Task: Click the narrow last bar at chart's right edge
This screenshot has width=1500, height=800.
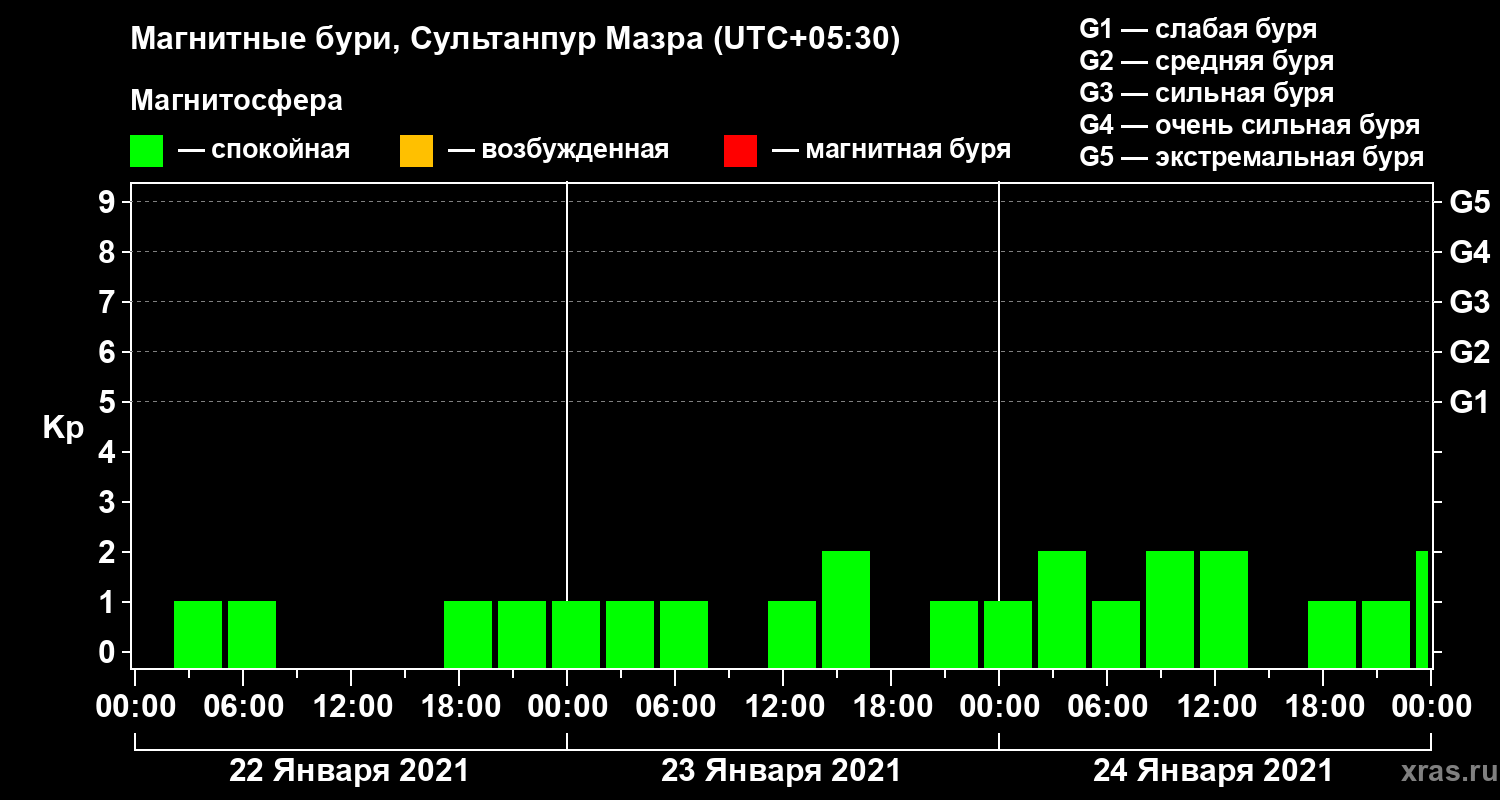Action: [x=1422, y=609]
